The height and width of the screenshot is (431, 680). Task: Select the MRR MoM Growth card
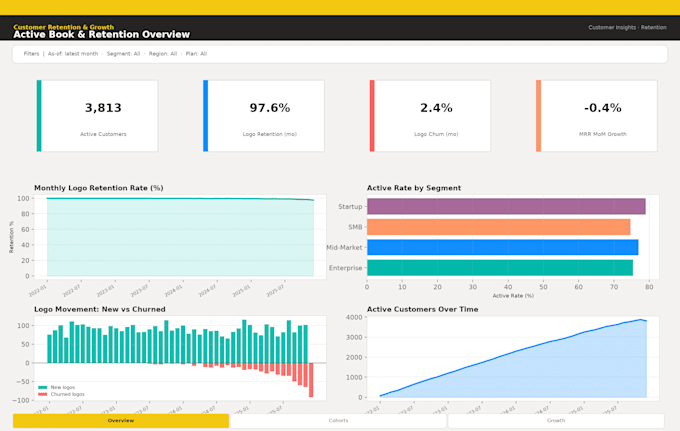(597, 116)
